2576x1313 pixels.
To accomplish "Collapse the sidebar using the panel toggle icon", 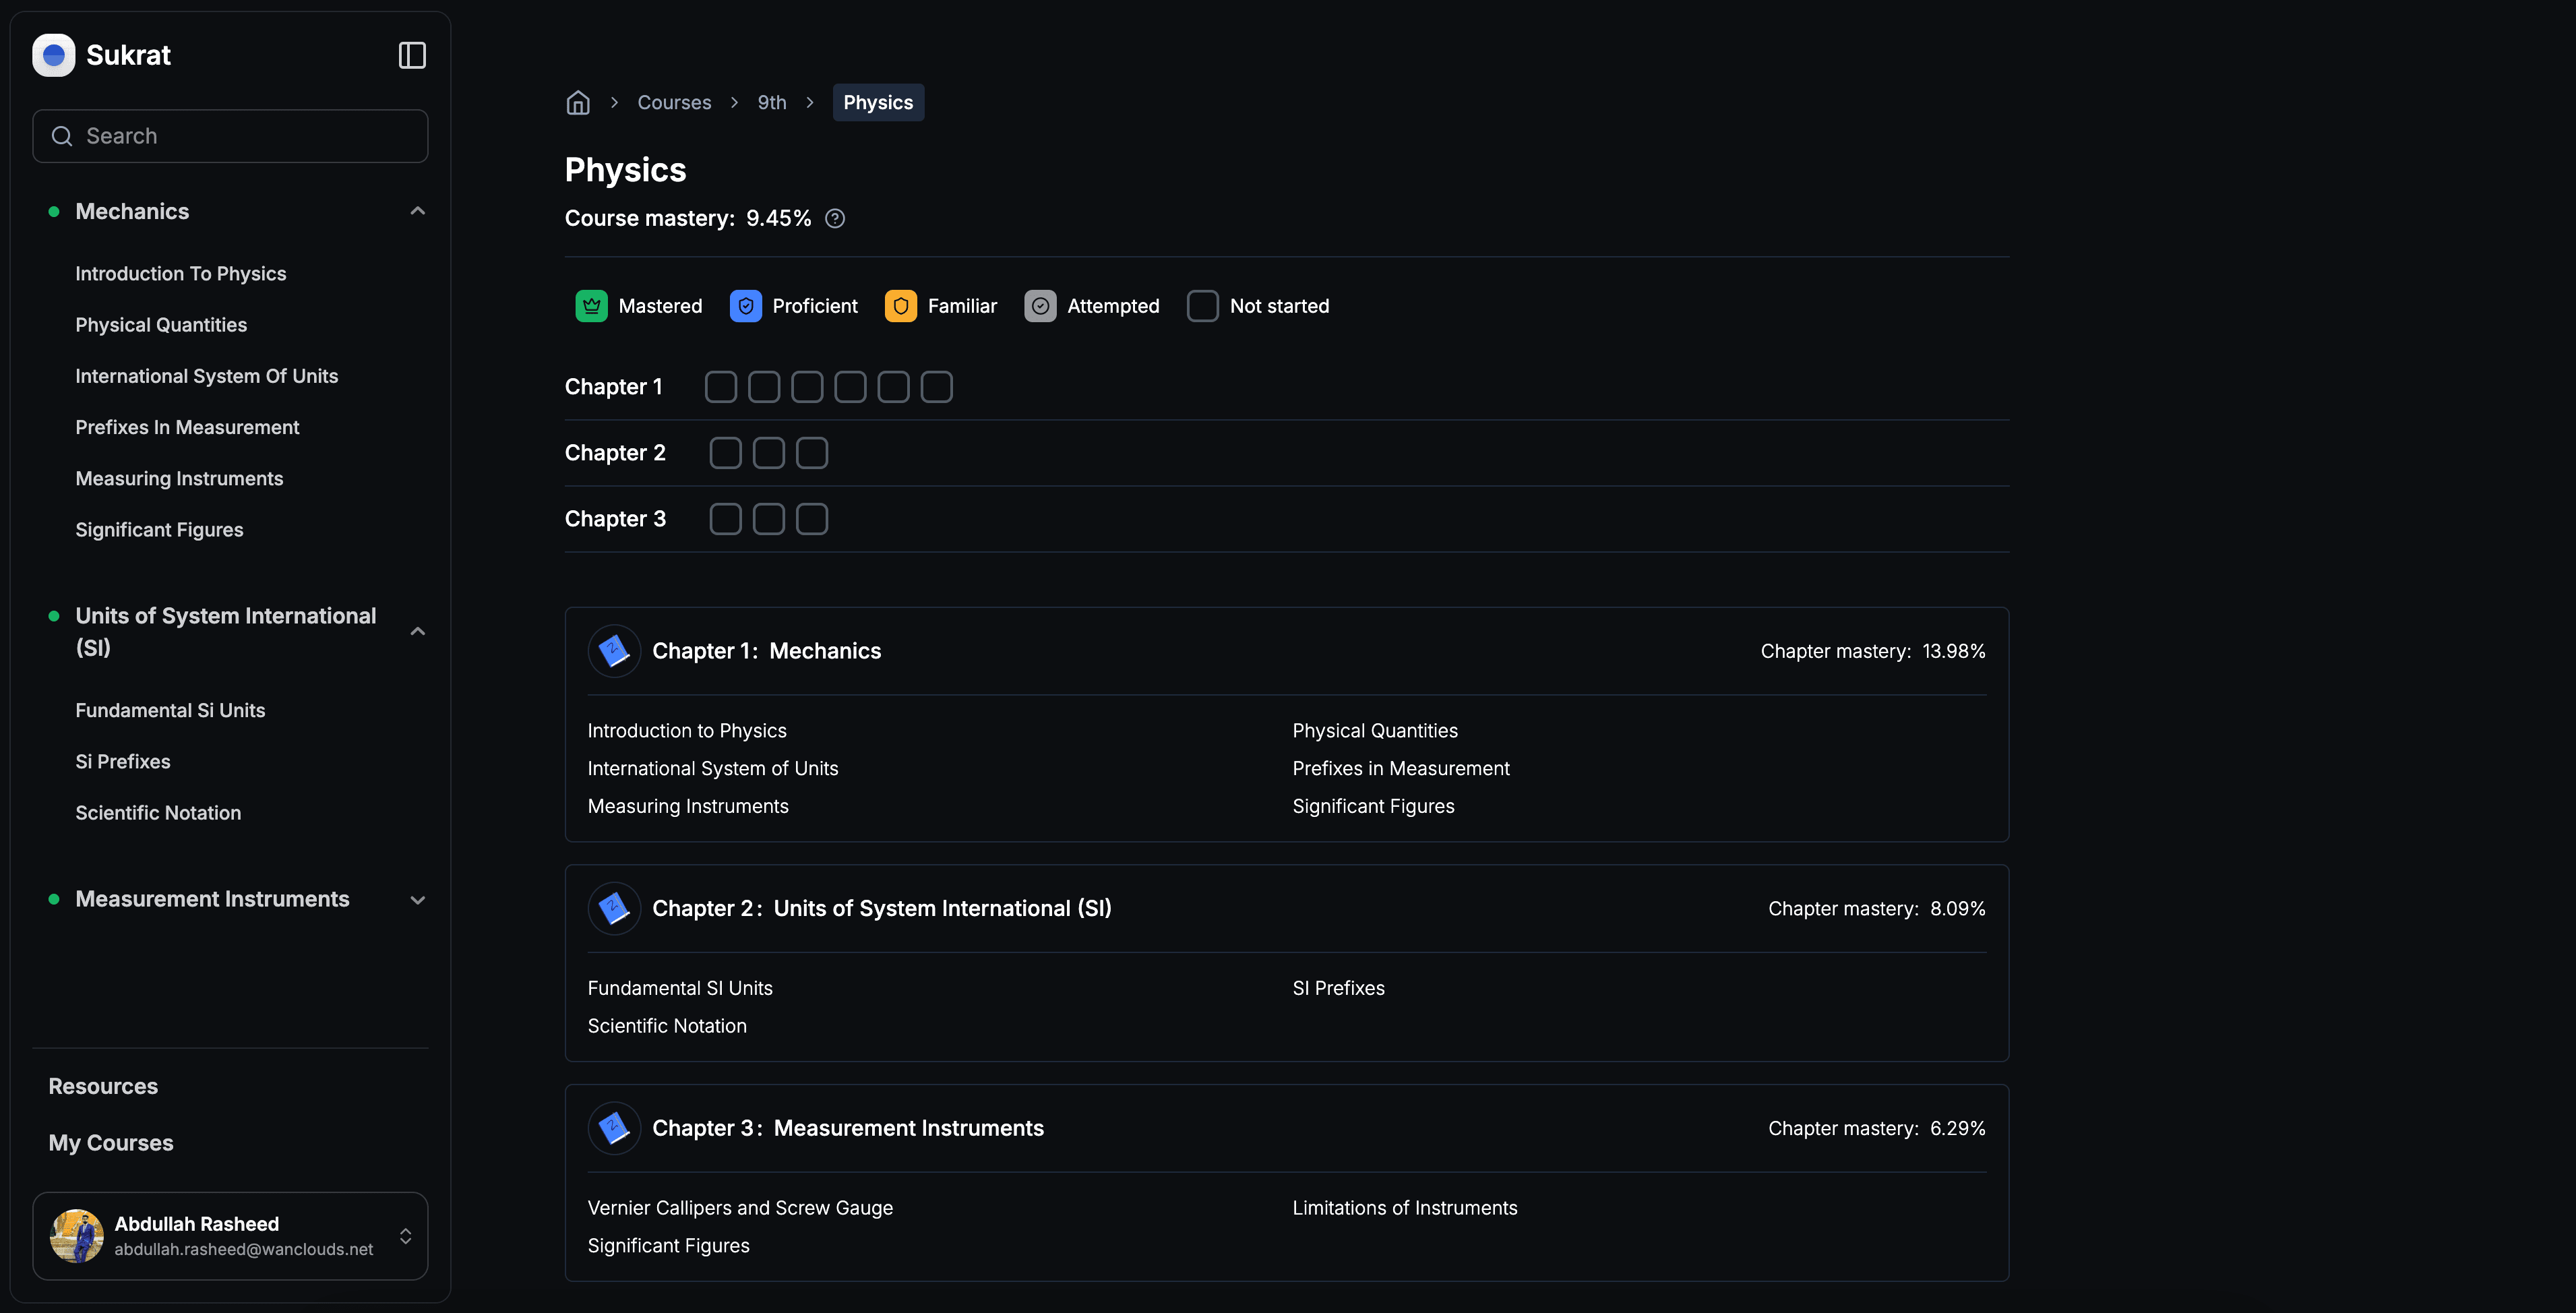I will 411,55.
